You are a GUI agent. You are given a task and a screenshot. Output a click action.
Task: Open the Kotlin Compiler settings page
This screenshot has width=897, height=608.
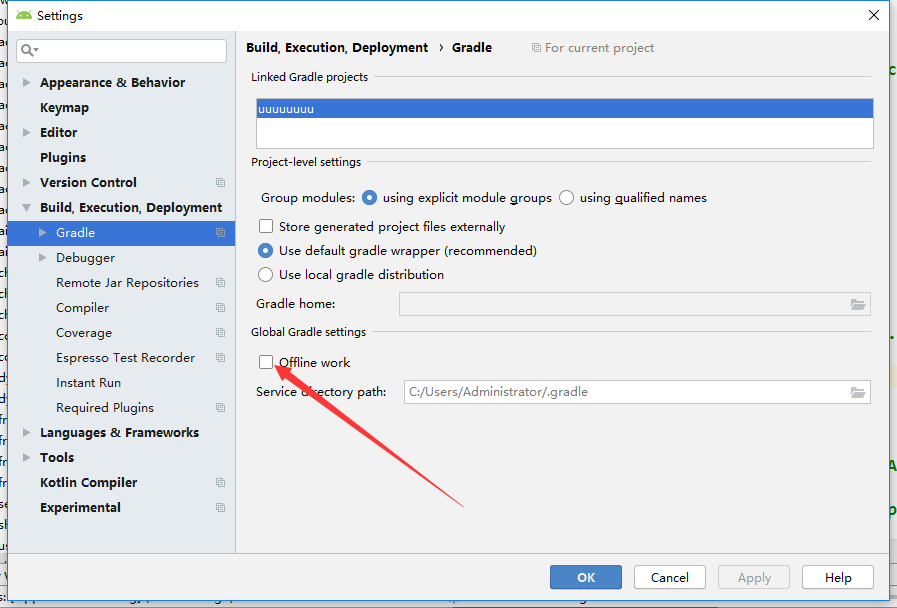coord(89,483)
